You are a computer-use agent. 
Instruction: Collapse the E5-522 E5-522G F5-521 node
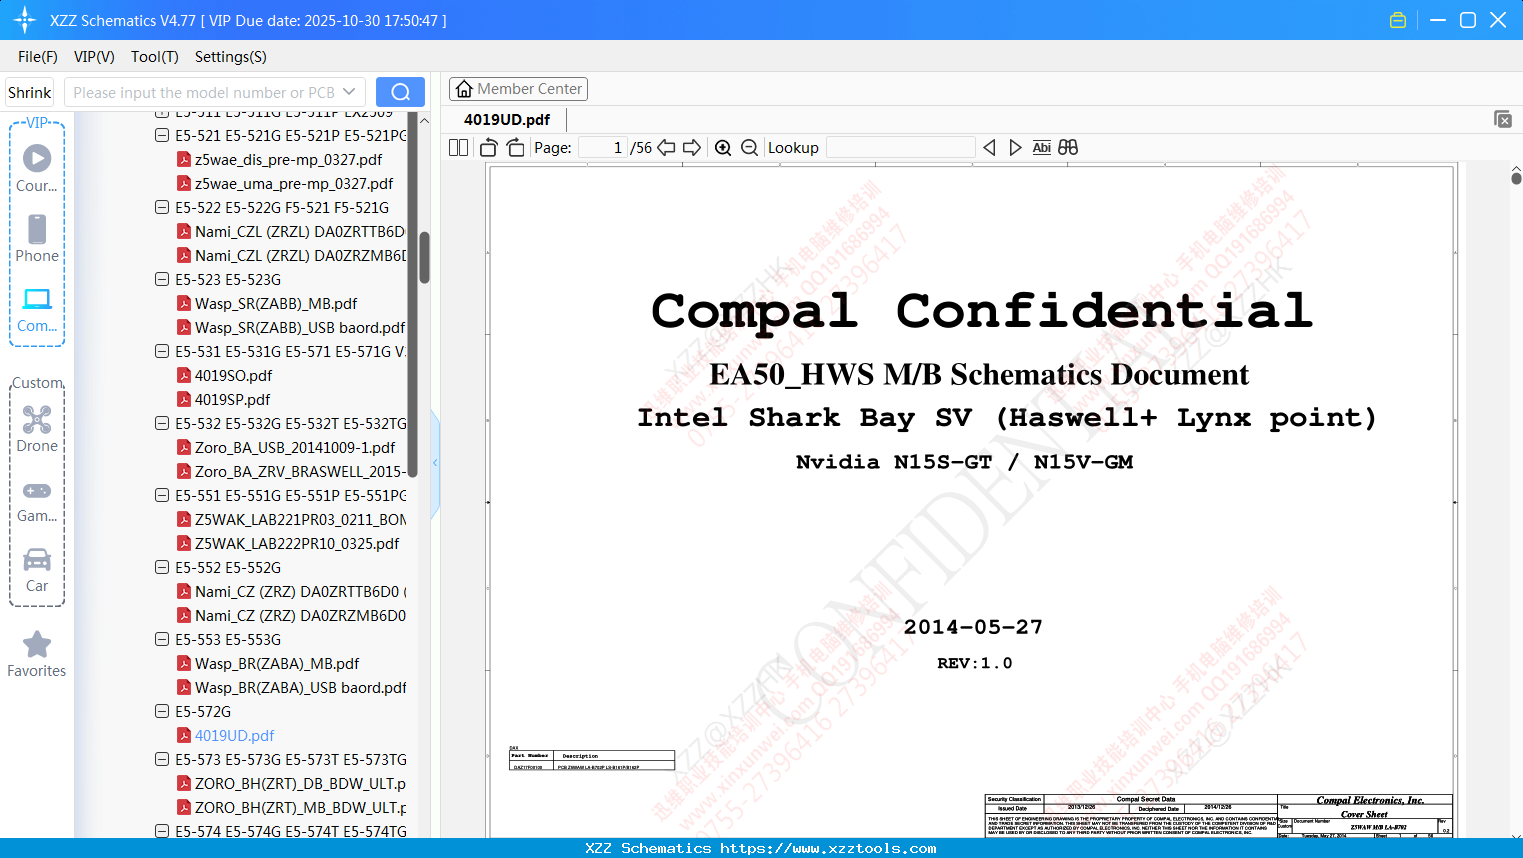coord(162,208)
